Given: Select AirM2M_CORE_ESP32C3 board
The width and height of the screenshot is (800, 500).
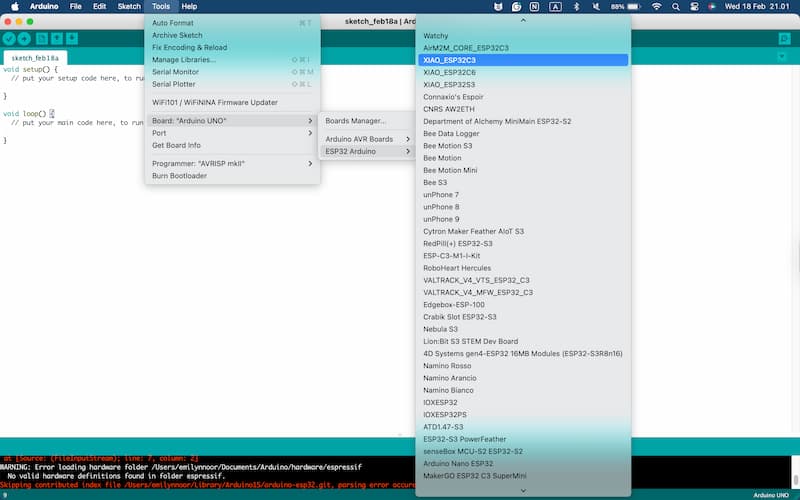Looking at the screenshot, I should click(523, 48).
